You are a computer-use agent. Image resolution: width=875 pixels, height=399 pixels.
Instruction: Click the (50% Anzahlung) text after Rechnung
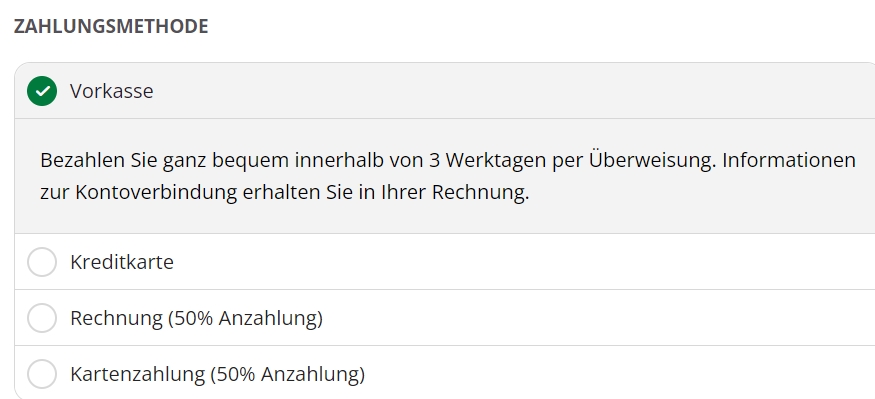pyautogui.click(x=245, y=318)
